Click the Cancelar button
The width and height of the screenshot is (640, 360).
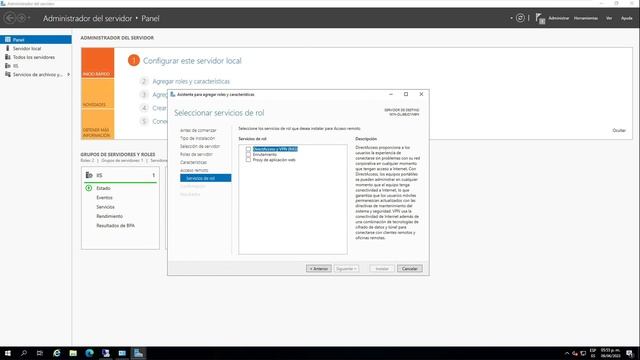click(409, 269)
